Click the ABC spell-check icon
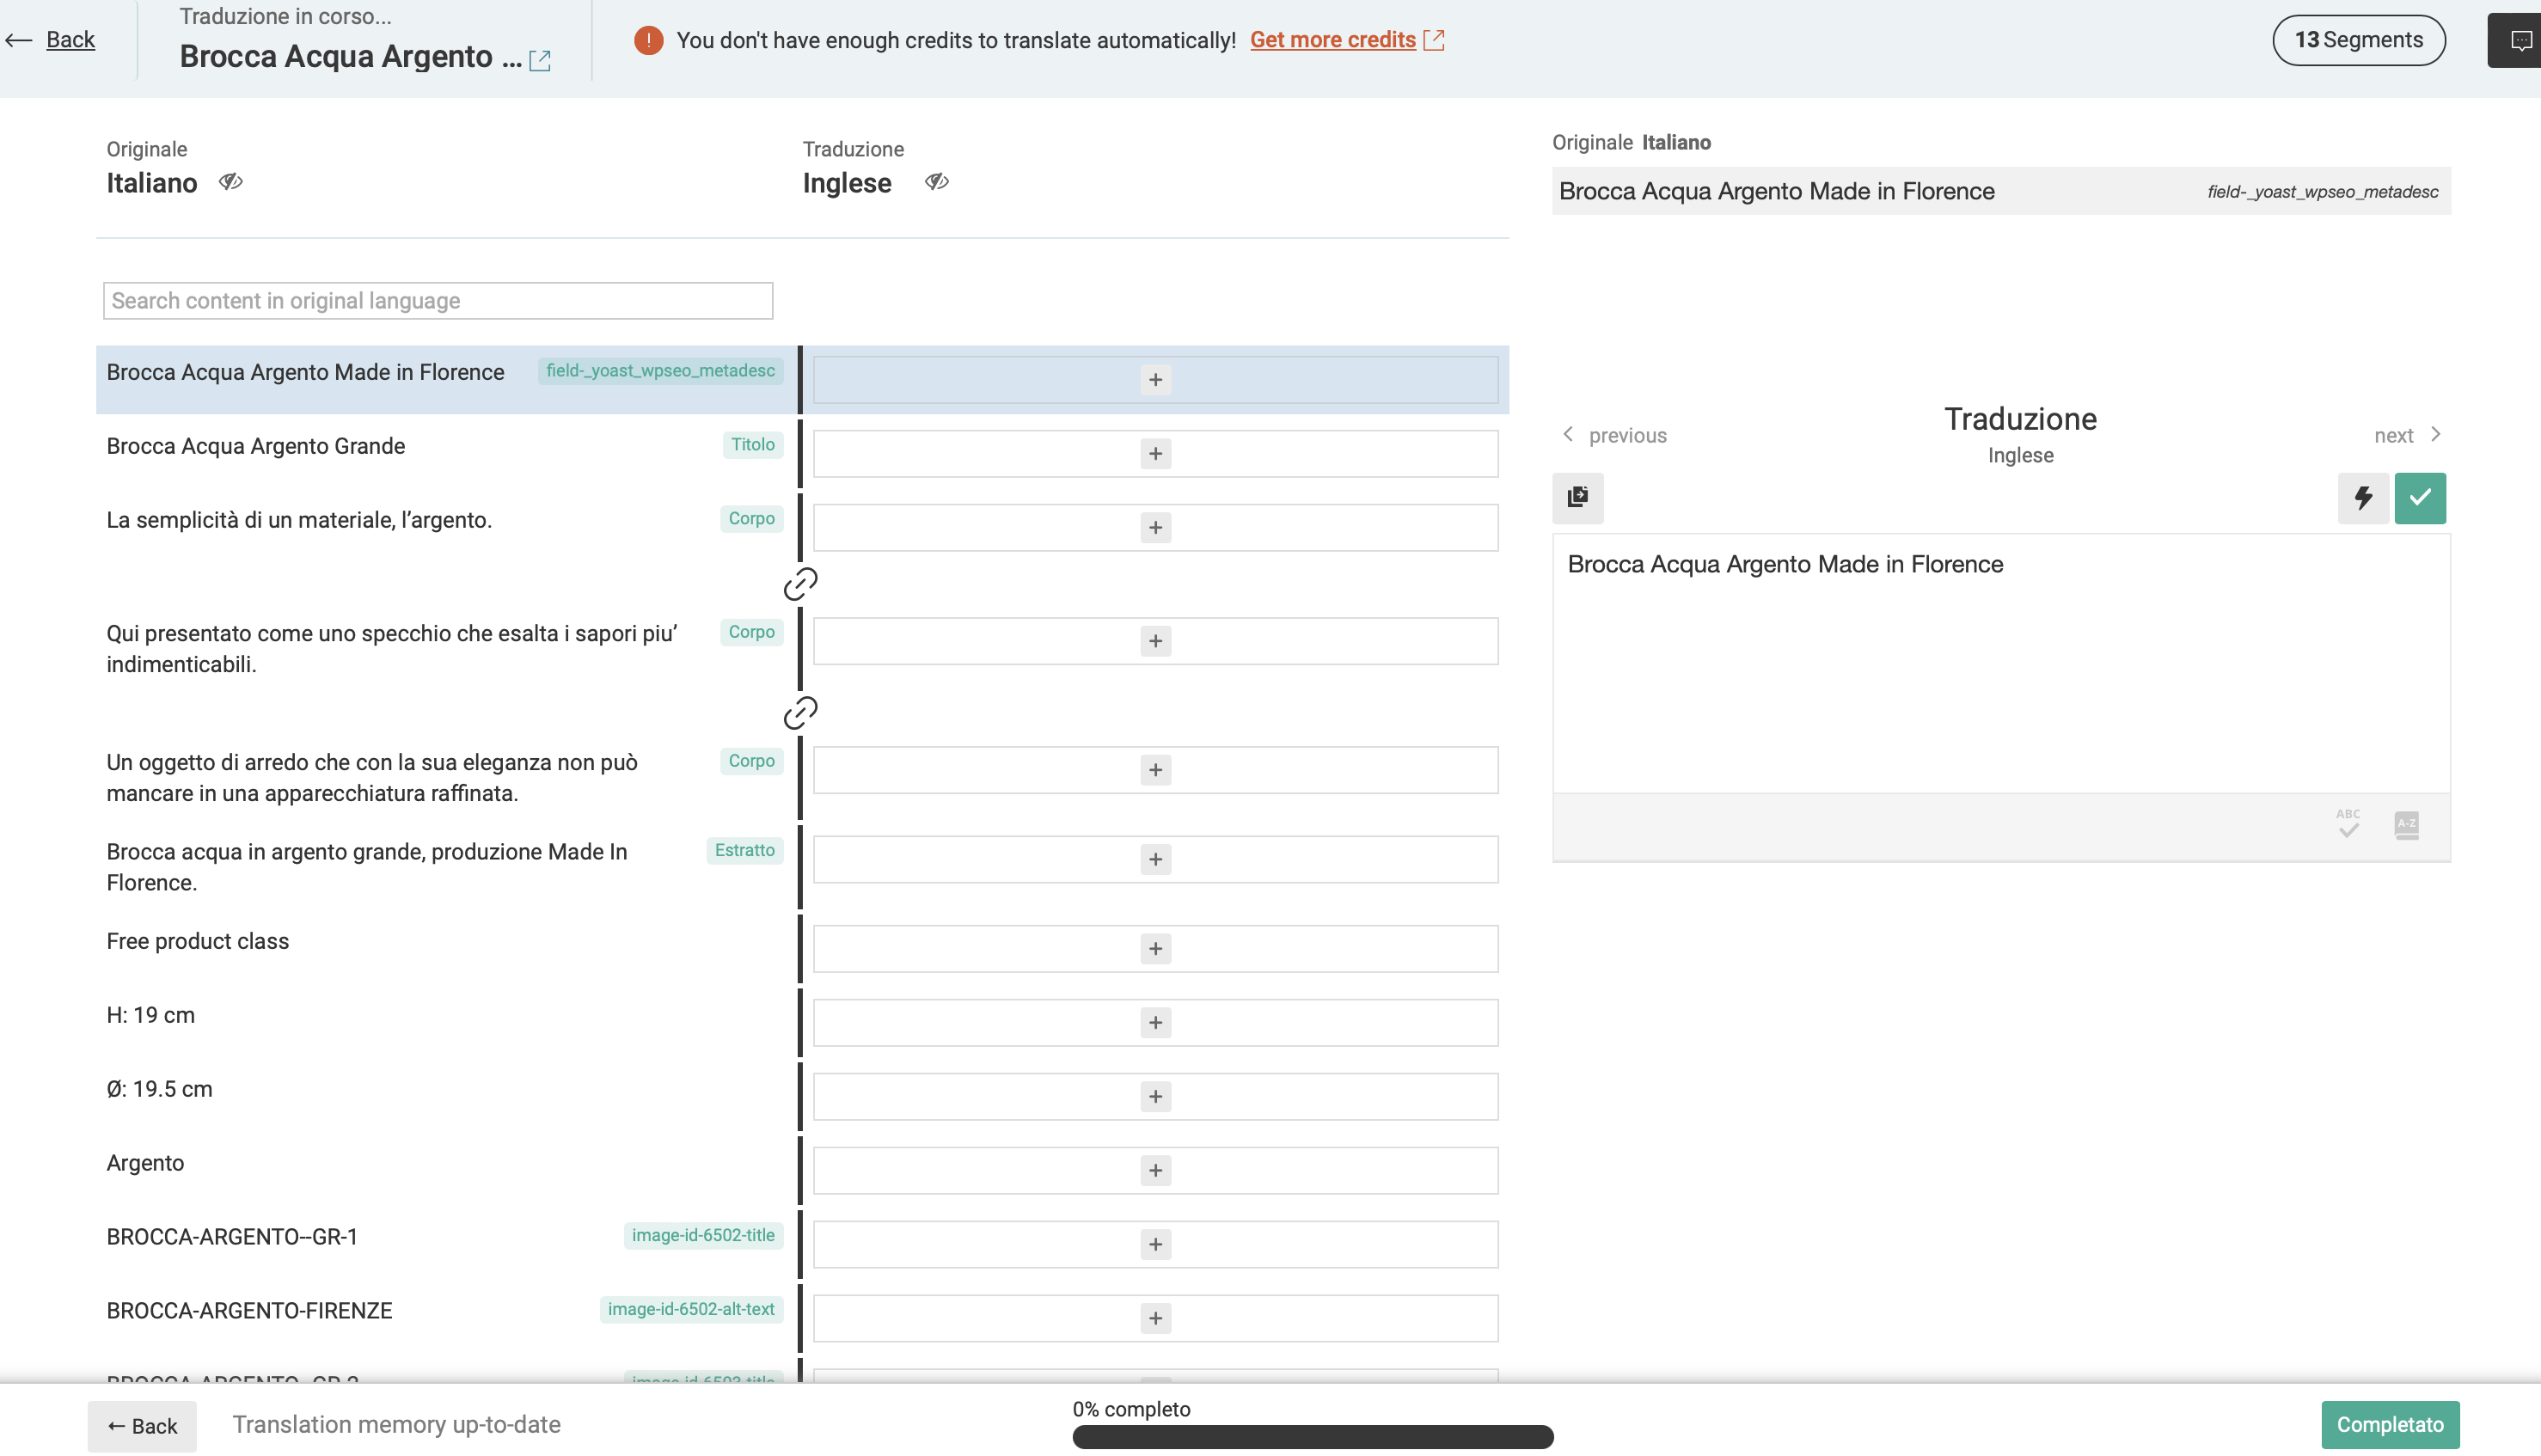This screenshot has width=2541, height=1456. point(2348,824)
